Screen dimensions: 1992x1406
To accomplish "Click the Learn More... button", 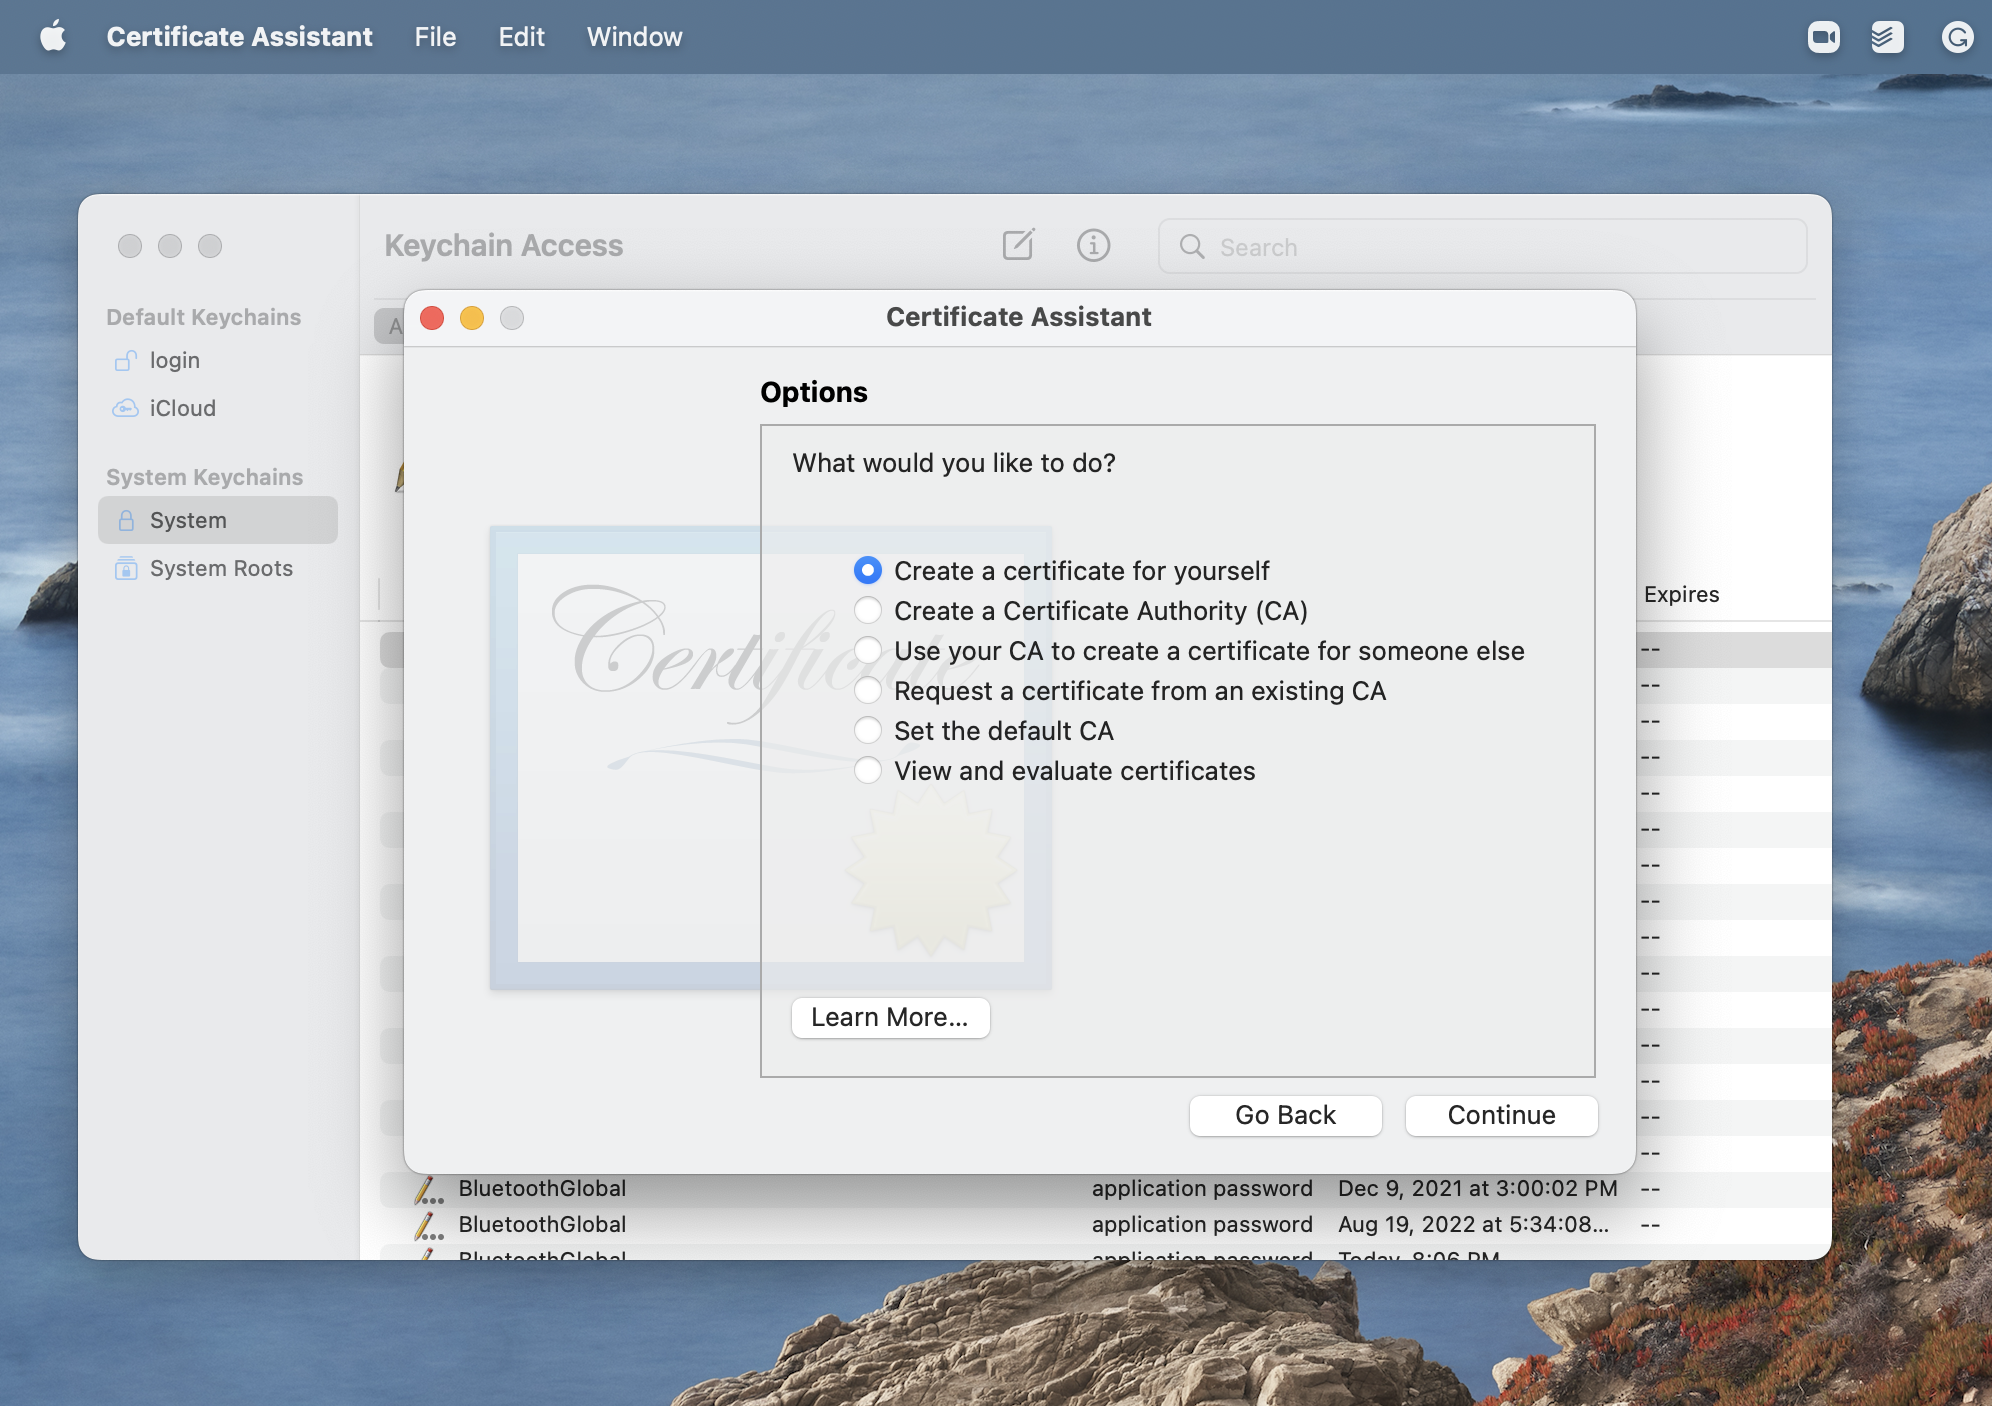I will pyautogui.click(x=890, y=1017).
